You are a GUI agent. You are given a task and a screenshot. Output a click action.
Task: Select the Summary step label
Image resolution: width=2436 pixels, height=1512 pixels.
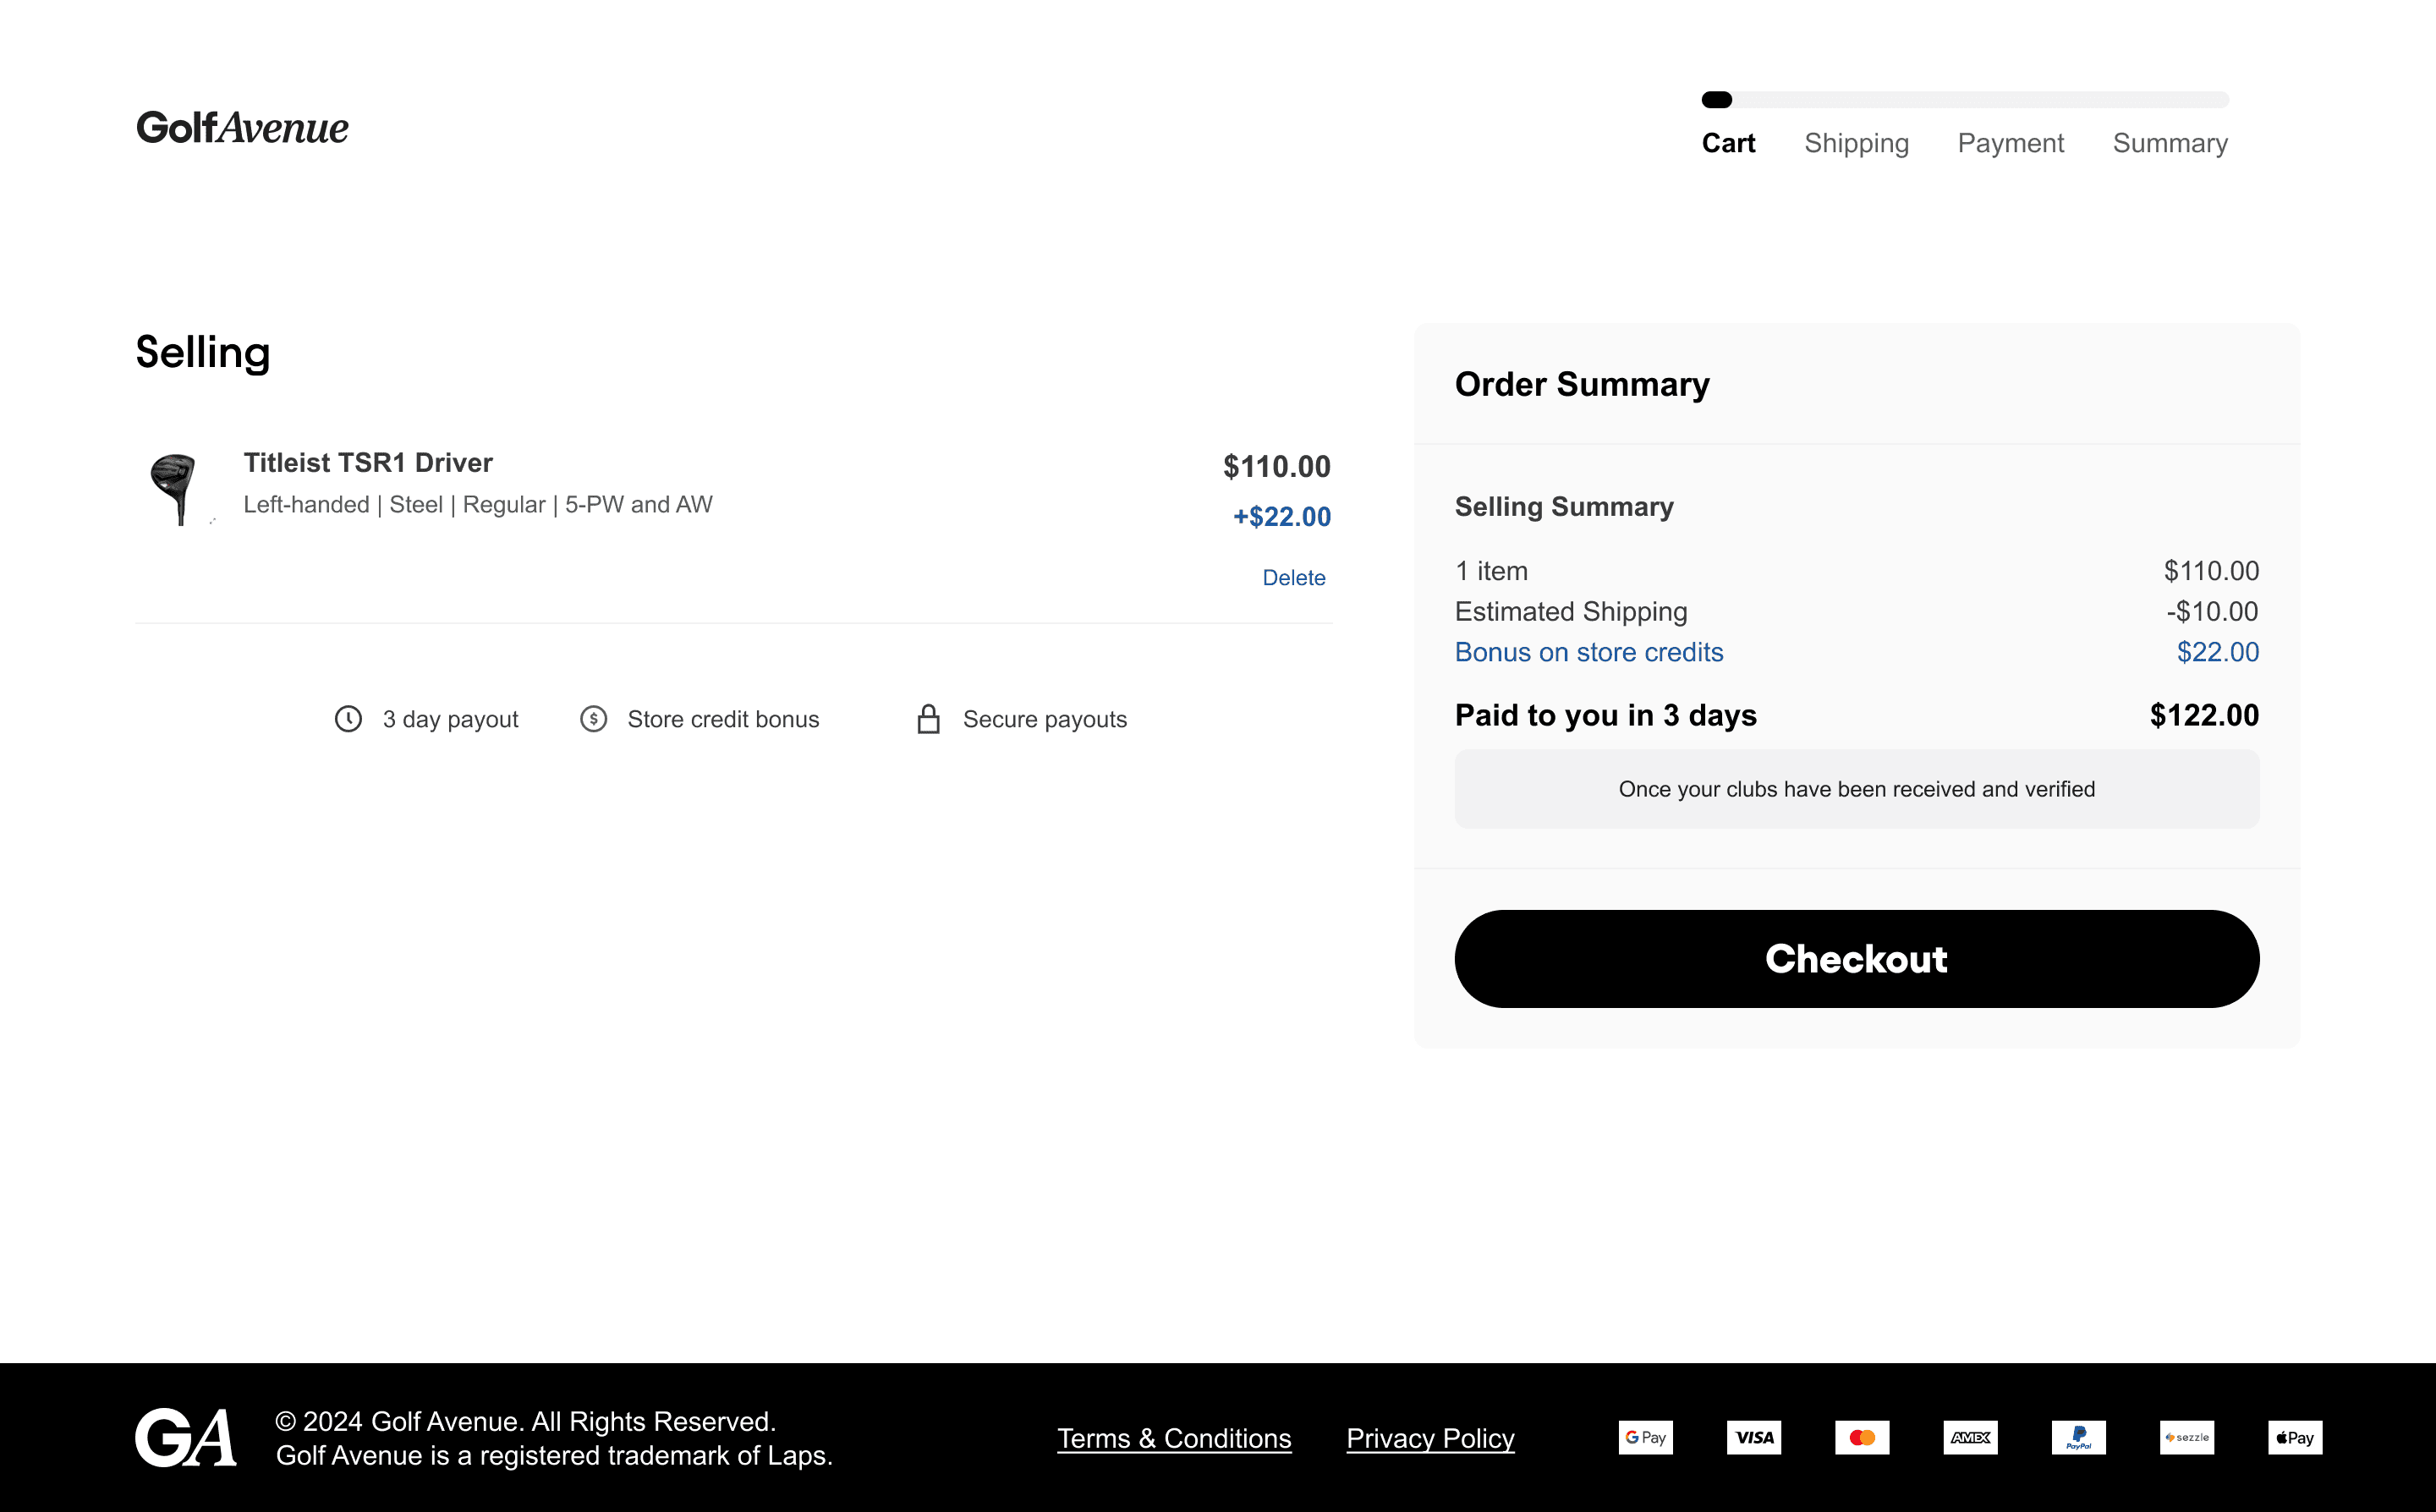(2170, 143)
